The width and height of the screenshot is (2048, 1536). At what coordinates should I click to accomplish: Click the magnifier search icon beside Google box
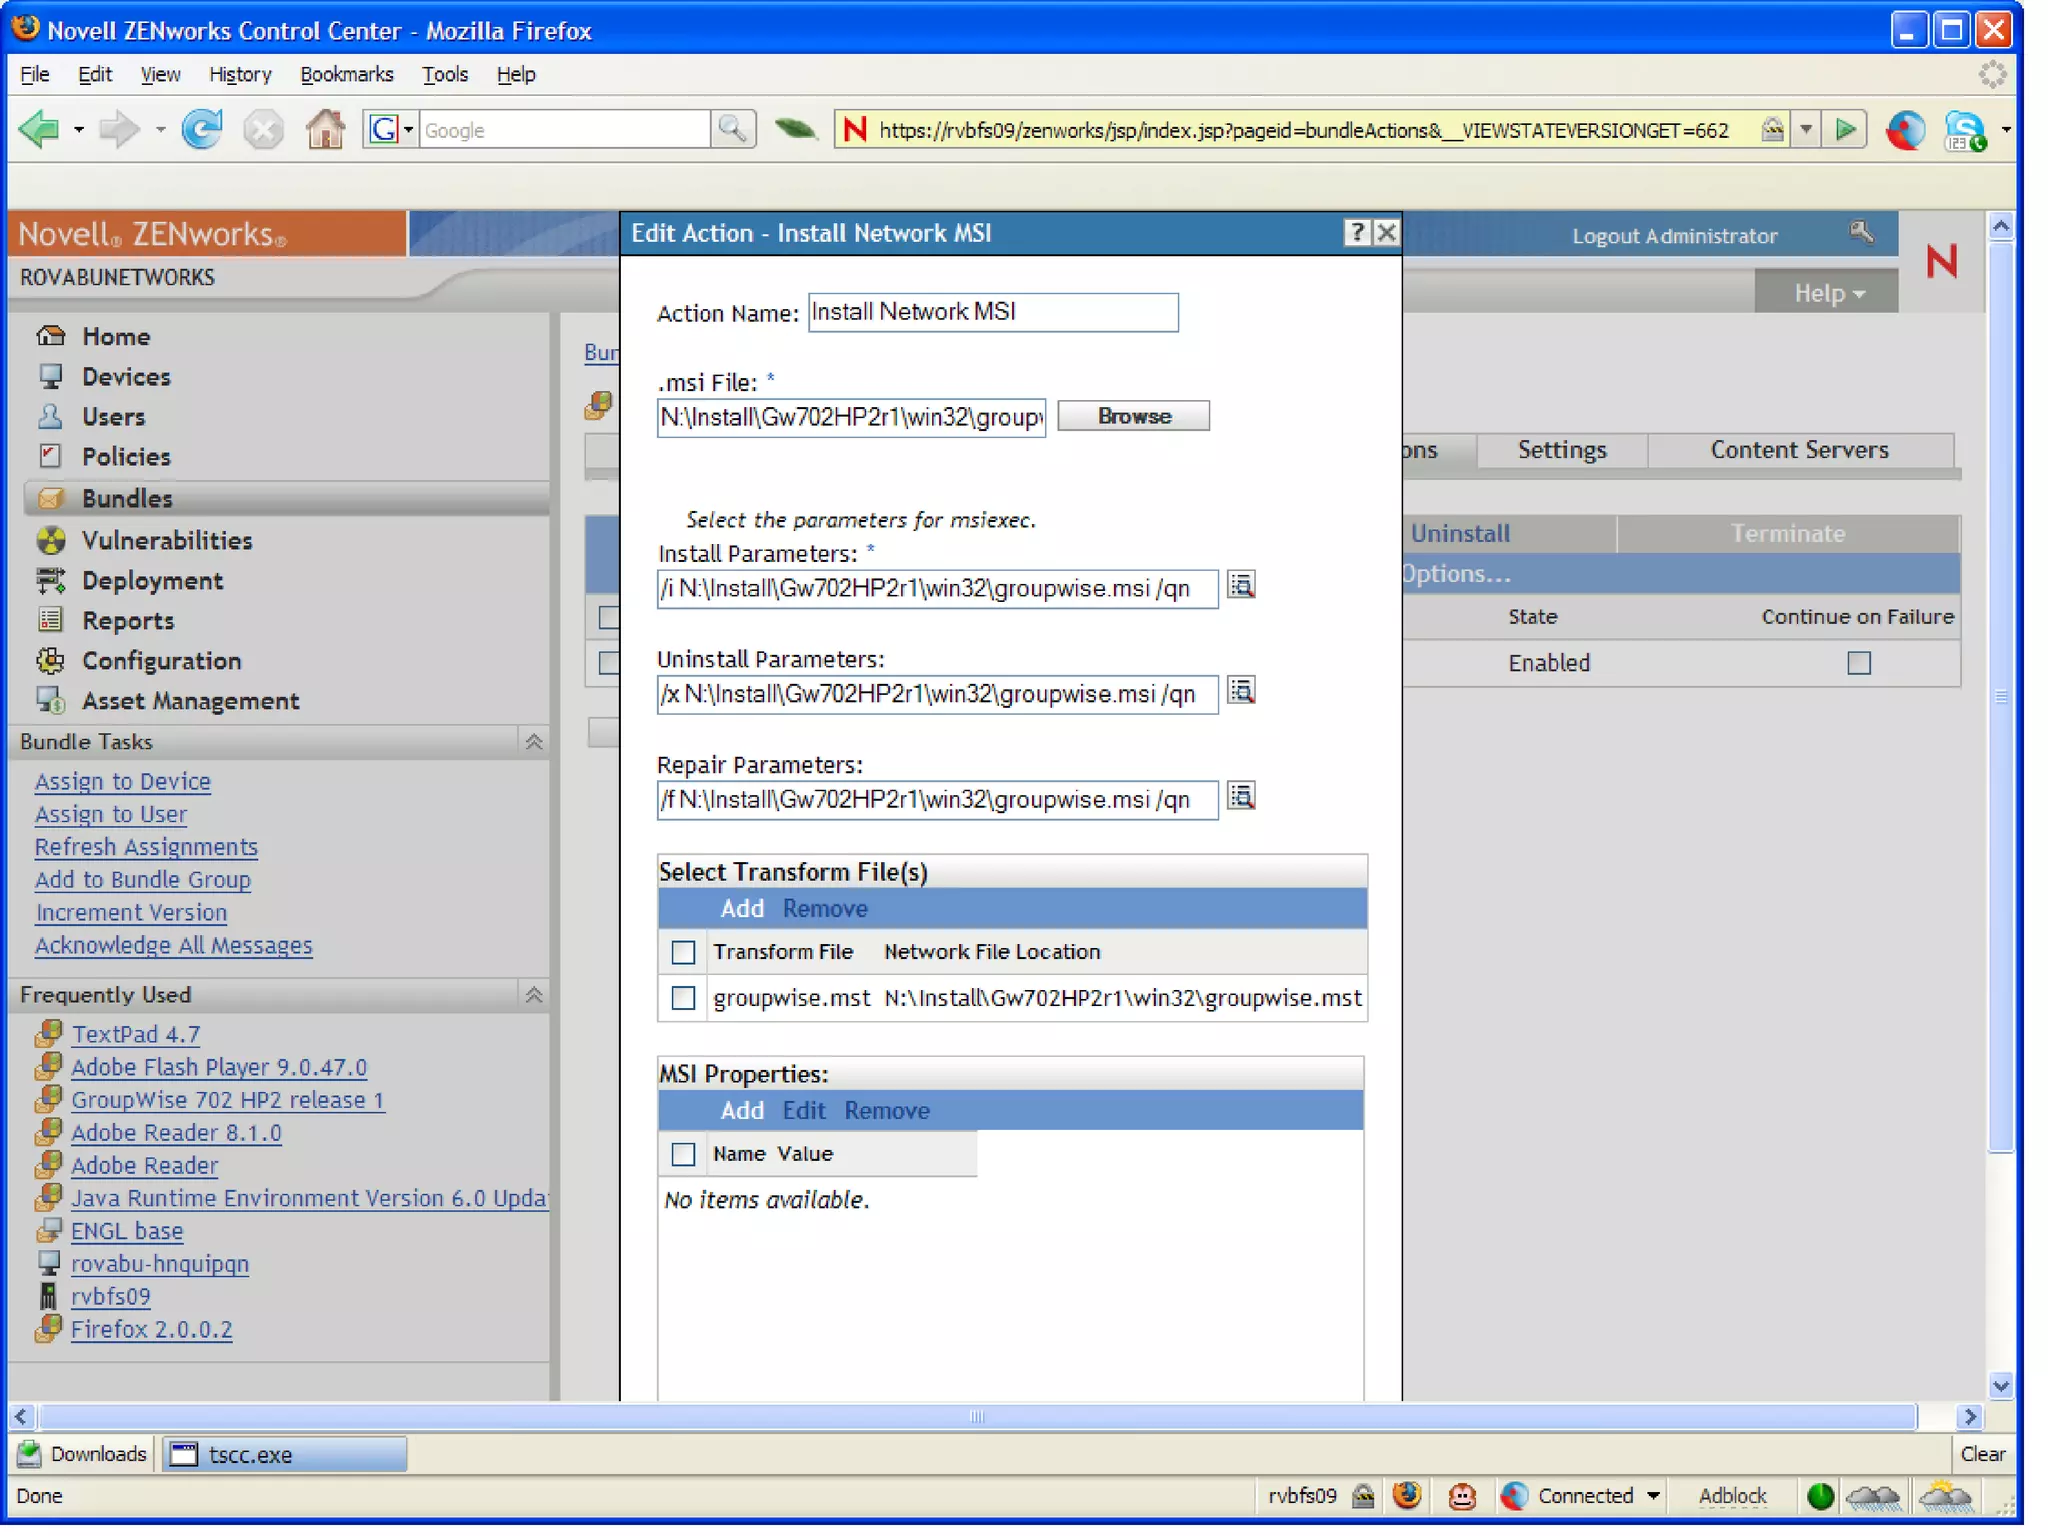732,130
